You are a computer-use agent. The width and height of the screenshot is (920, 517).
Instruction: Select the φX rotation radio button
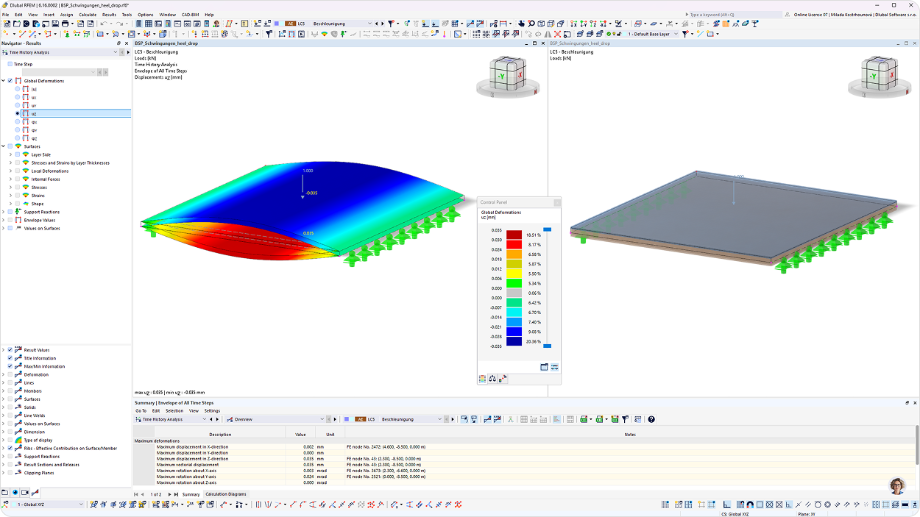(18, 122)
